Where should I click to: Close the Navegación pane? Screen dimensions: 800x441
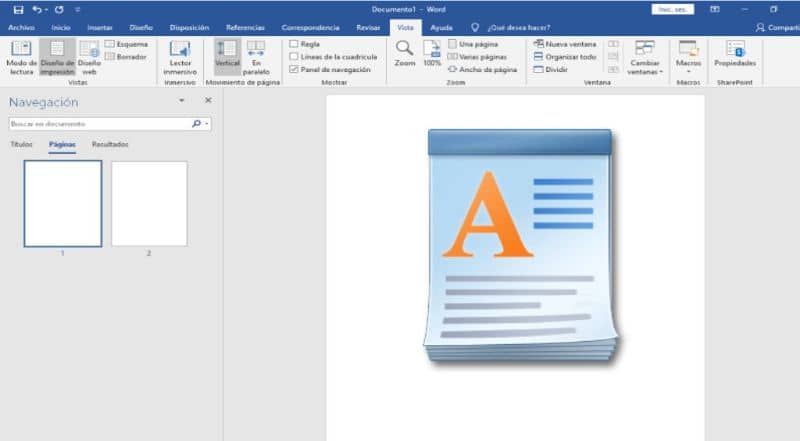coord(208,101)
